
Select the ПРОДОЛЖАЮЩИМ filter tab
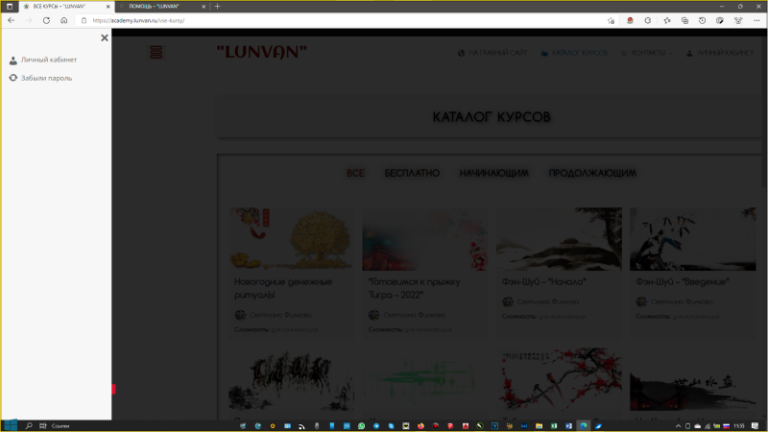coord(592,173)
